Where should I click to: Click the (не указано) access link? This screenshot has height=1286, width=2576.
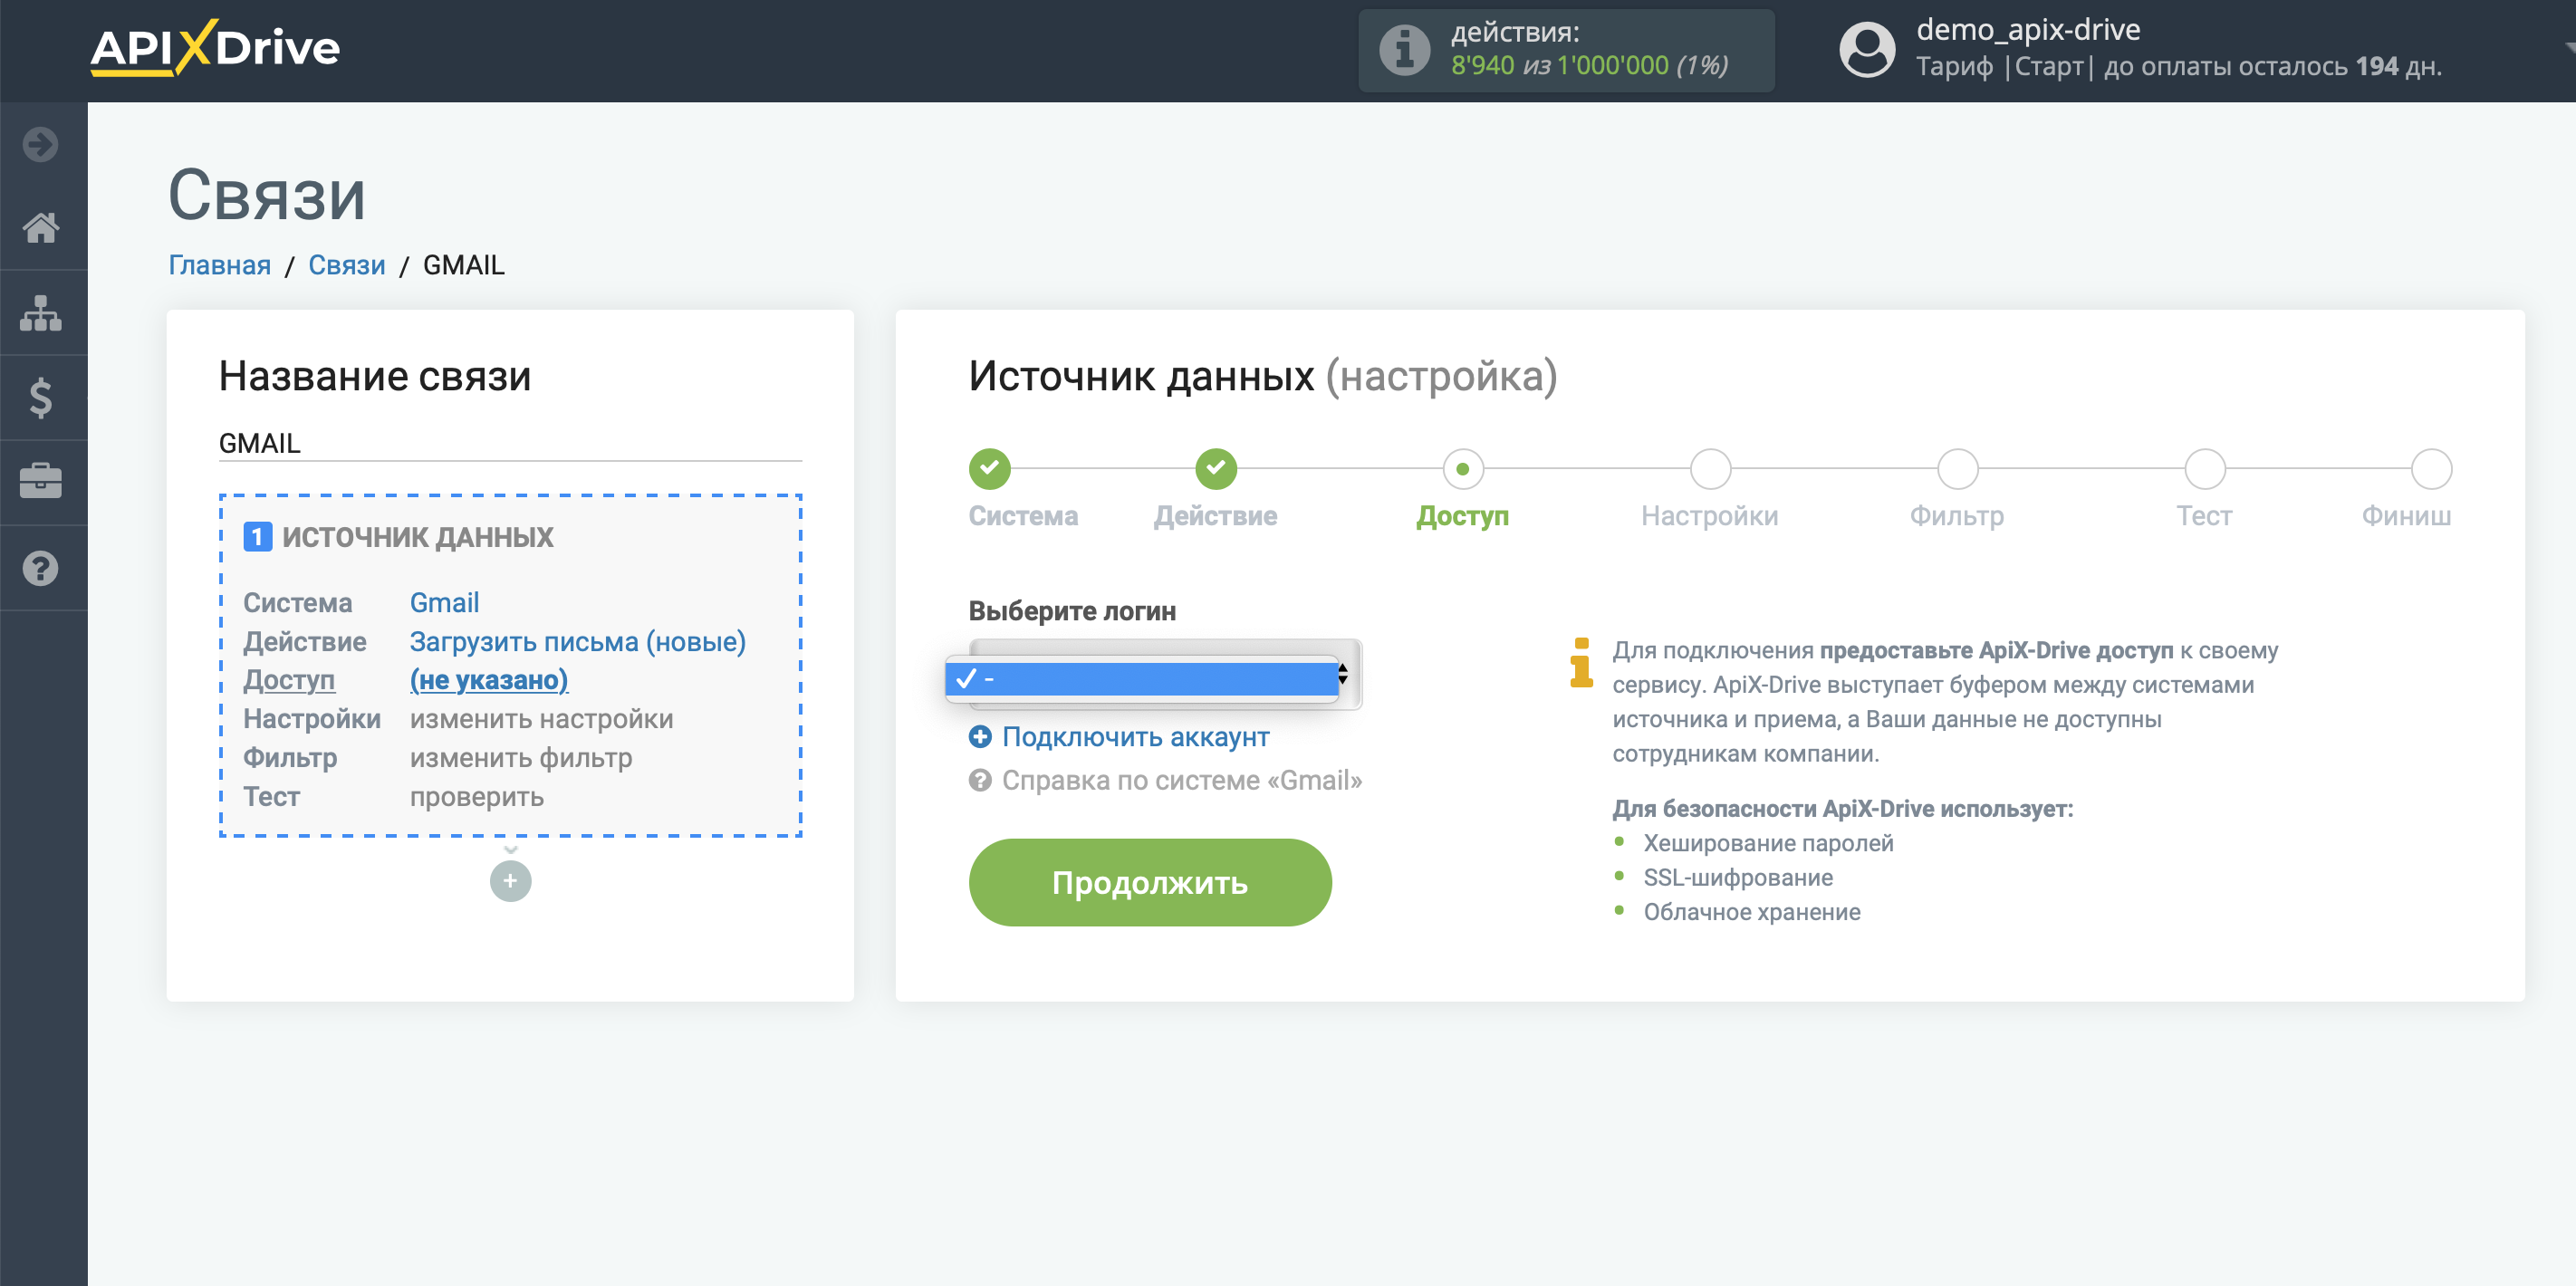[488, 680]
